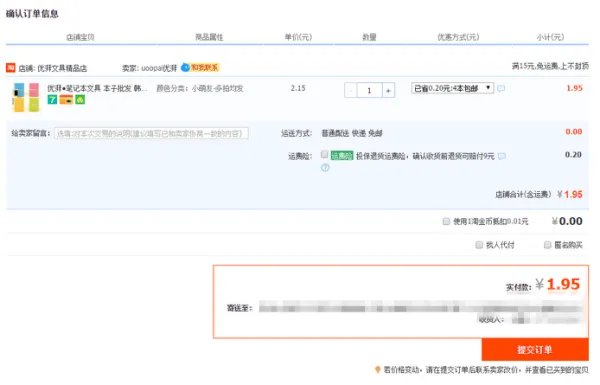This screenshot has height=385, width=600.
Task: Open the product title link 优拜•笔记本文具
Action: coord(97,88)
